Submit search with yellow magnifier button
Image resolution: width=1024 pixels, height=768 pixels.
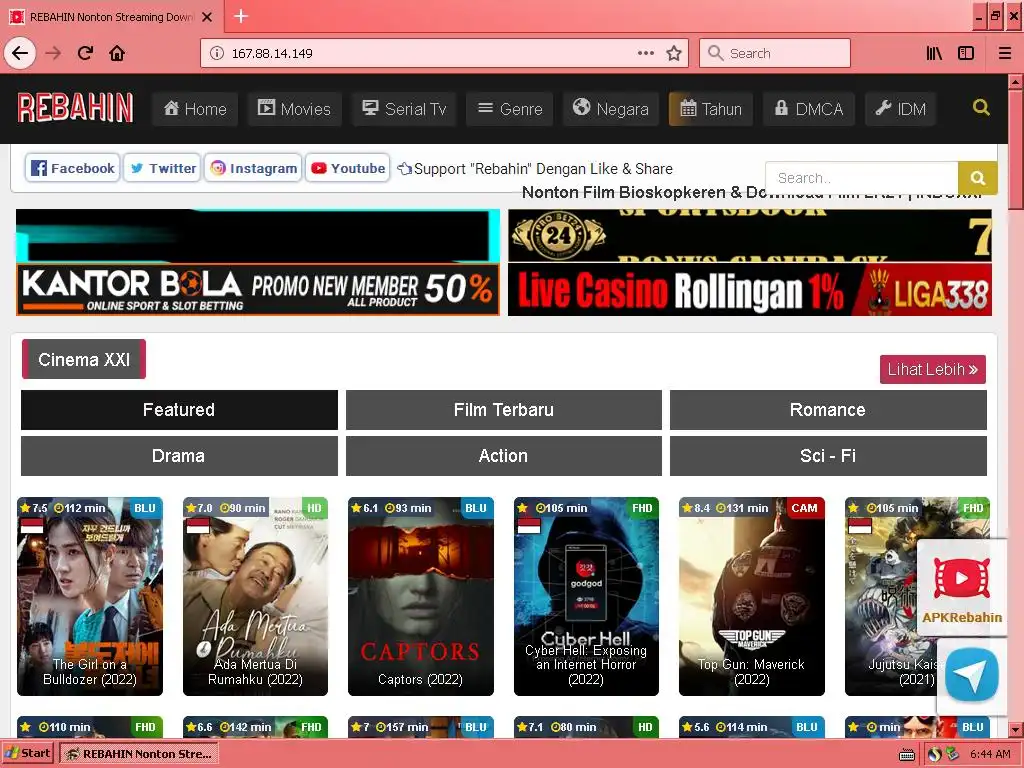point(977,178)
